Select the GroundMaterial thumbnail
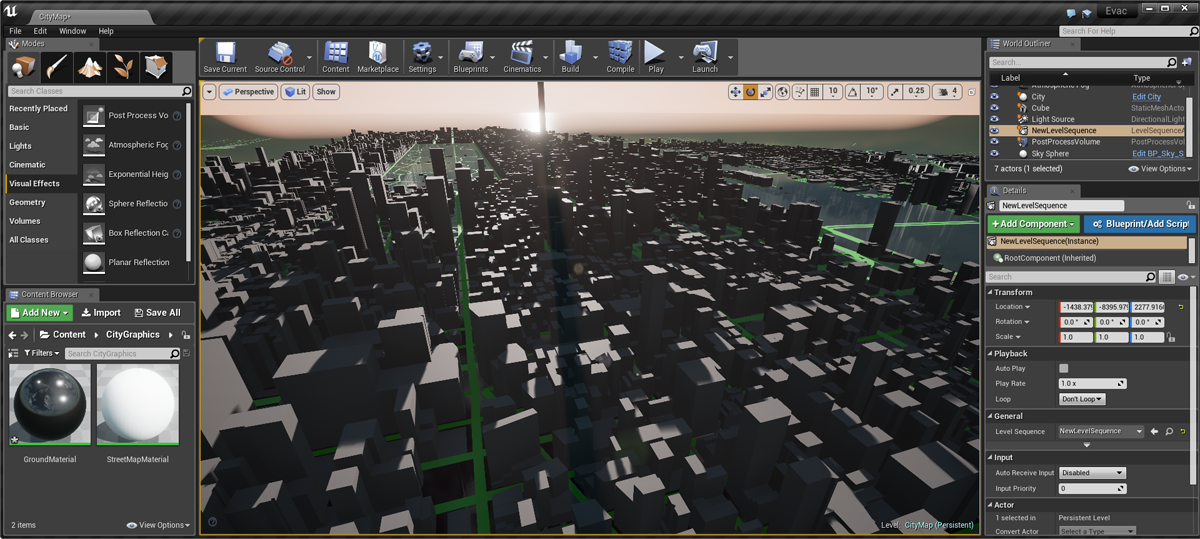The height and width of the screenshot is (539, 1200). tap(50, 404)
